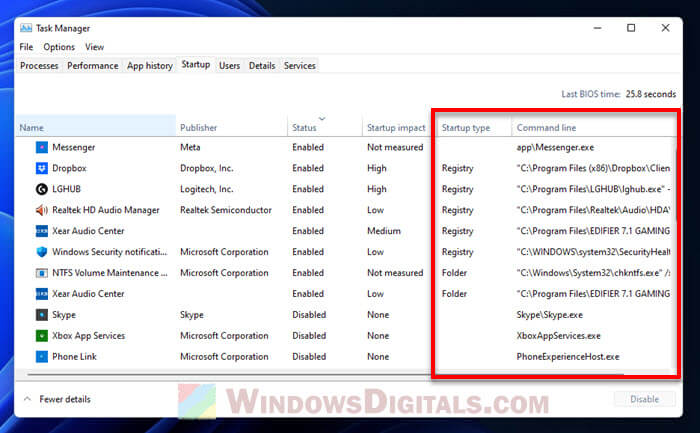This screenshot has width=700, height=433.
Task: Click the lghub.exe command line cell
Action: click(x=593, y=189)
